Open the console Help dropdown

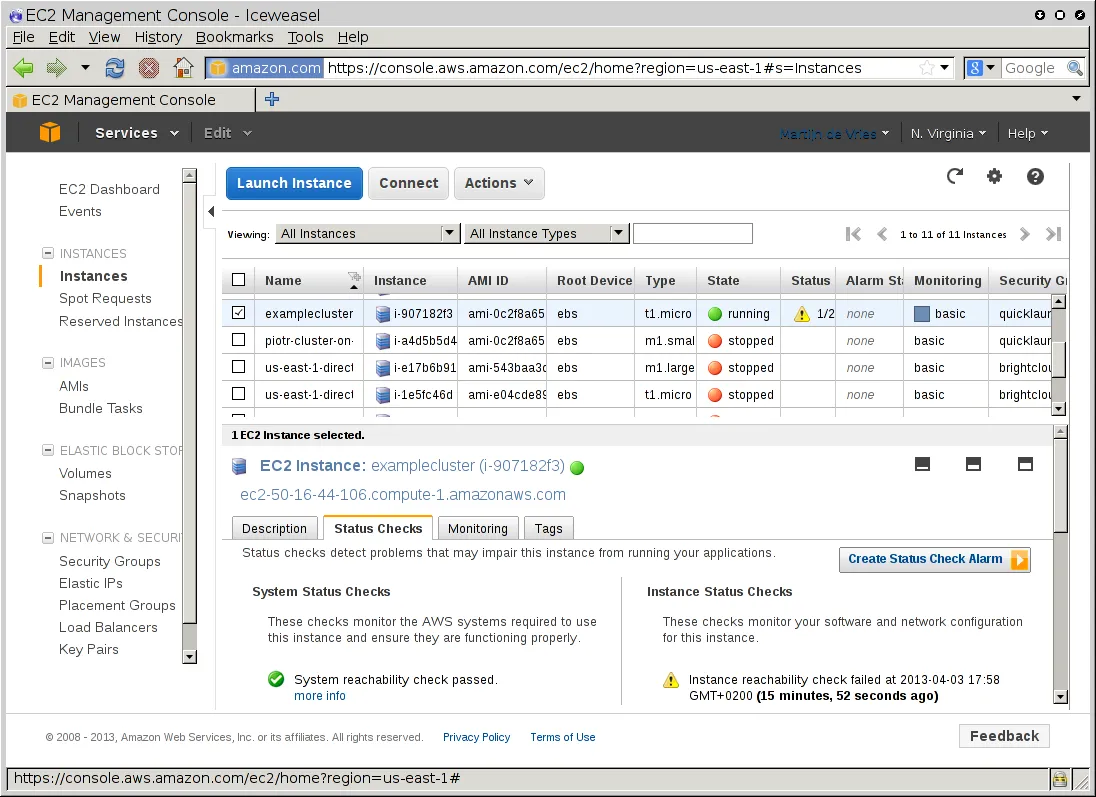[x=1028, y=134]
